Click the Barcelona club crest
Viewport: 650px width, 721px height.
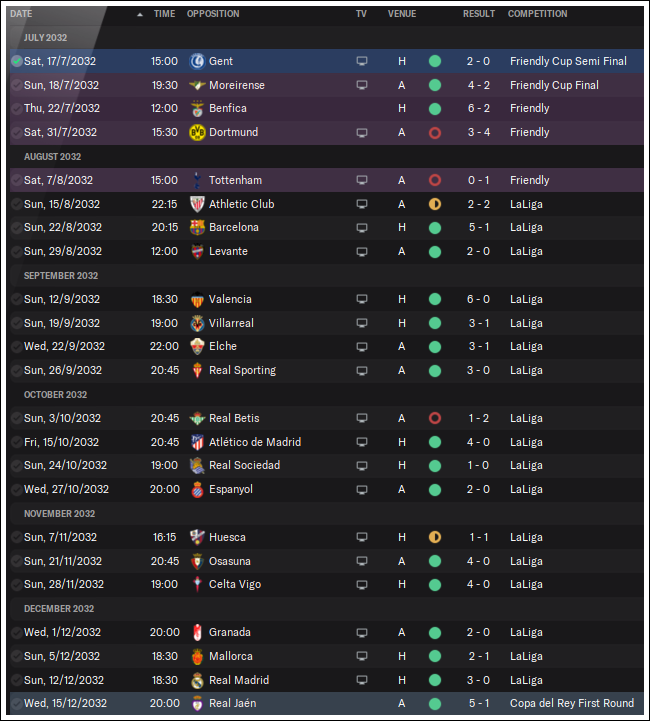[197, 228]
